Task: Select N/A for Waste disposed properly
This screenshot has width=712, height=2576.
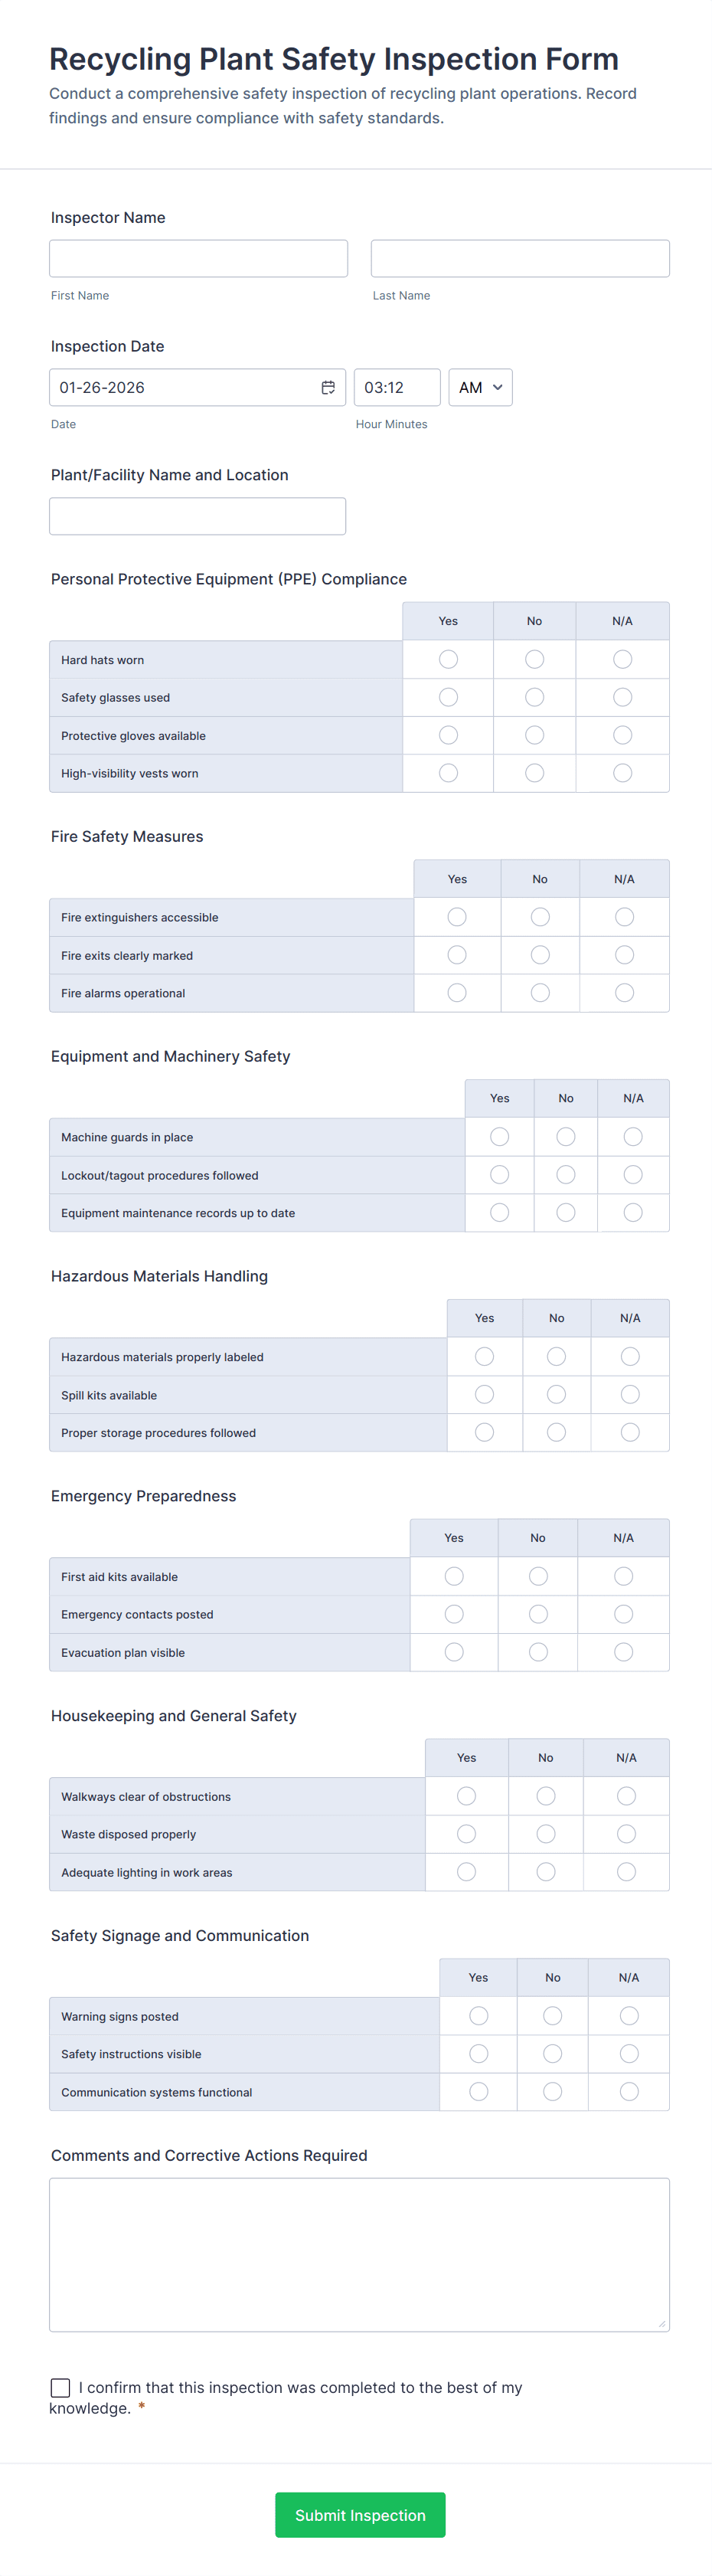Action: 626,1834
